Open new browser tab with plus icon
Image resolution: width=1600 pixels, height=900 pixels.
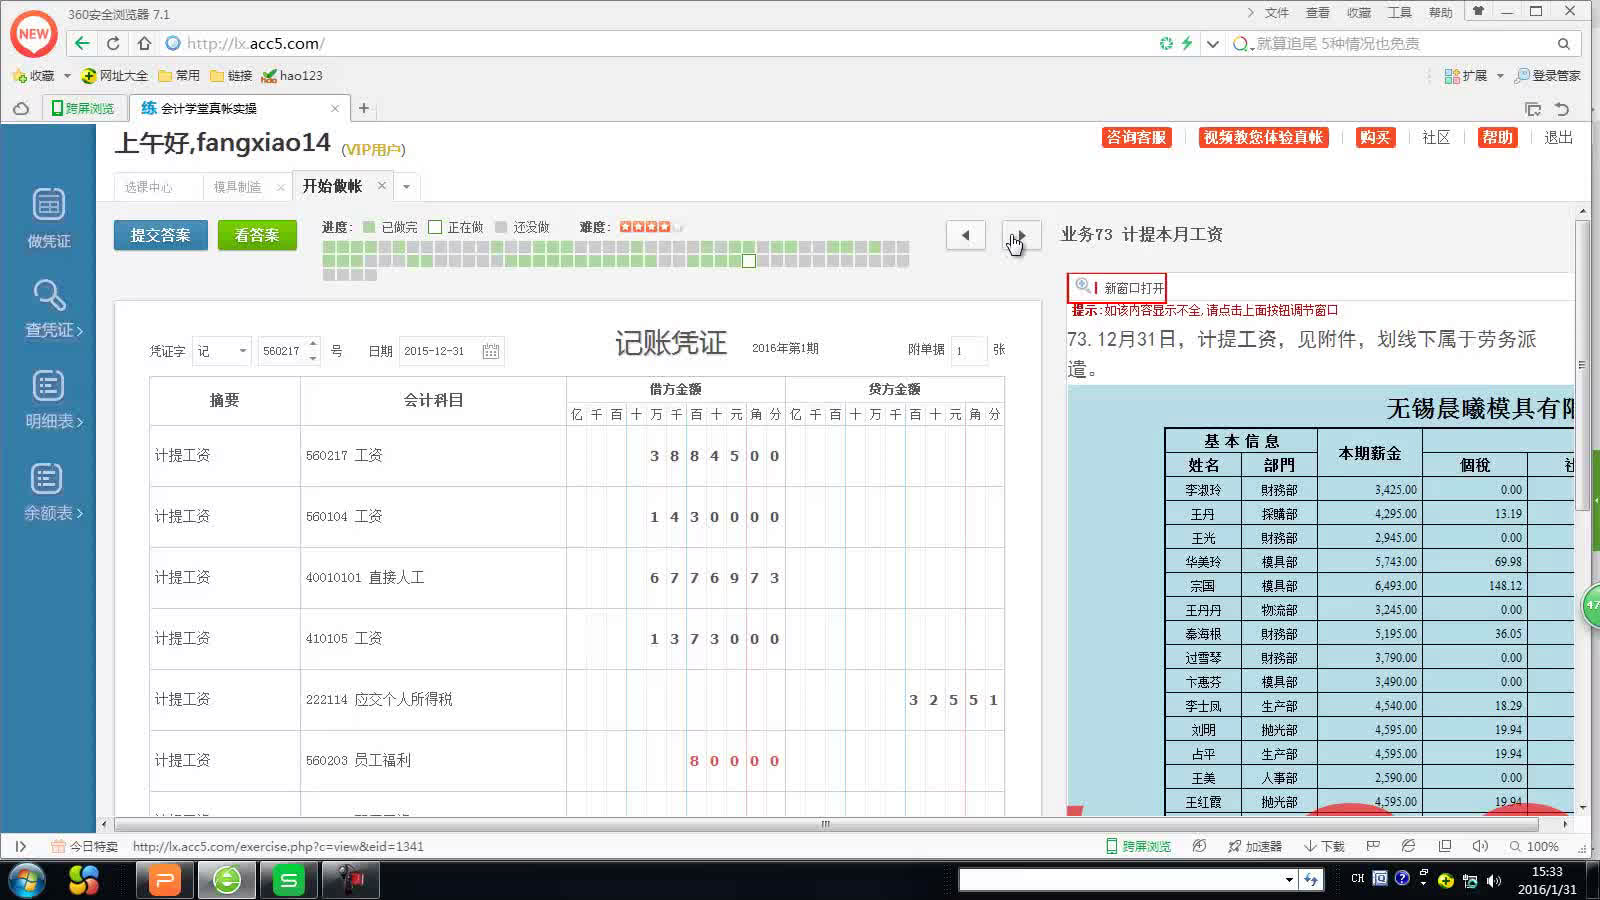click(364, 108)
